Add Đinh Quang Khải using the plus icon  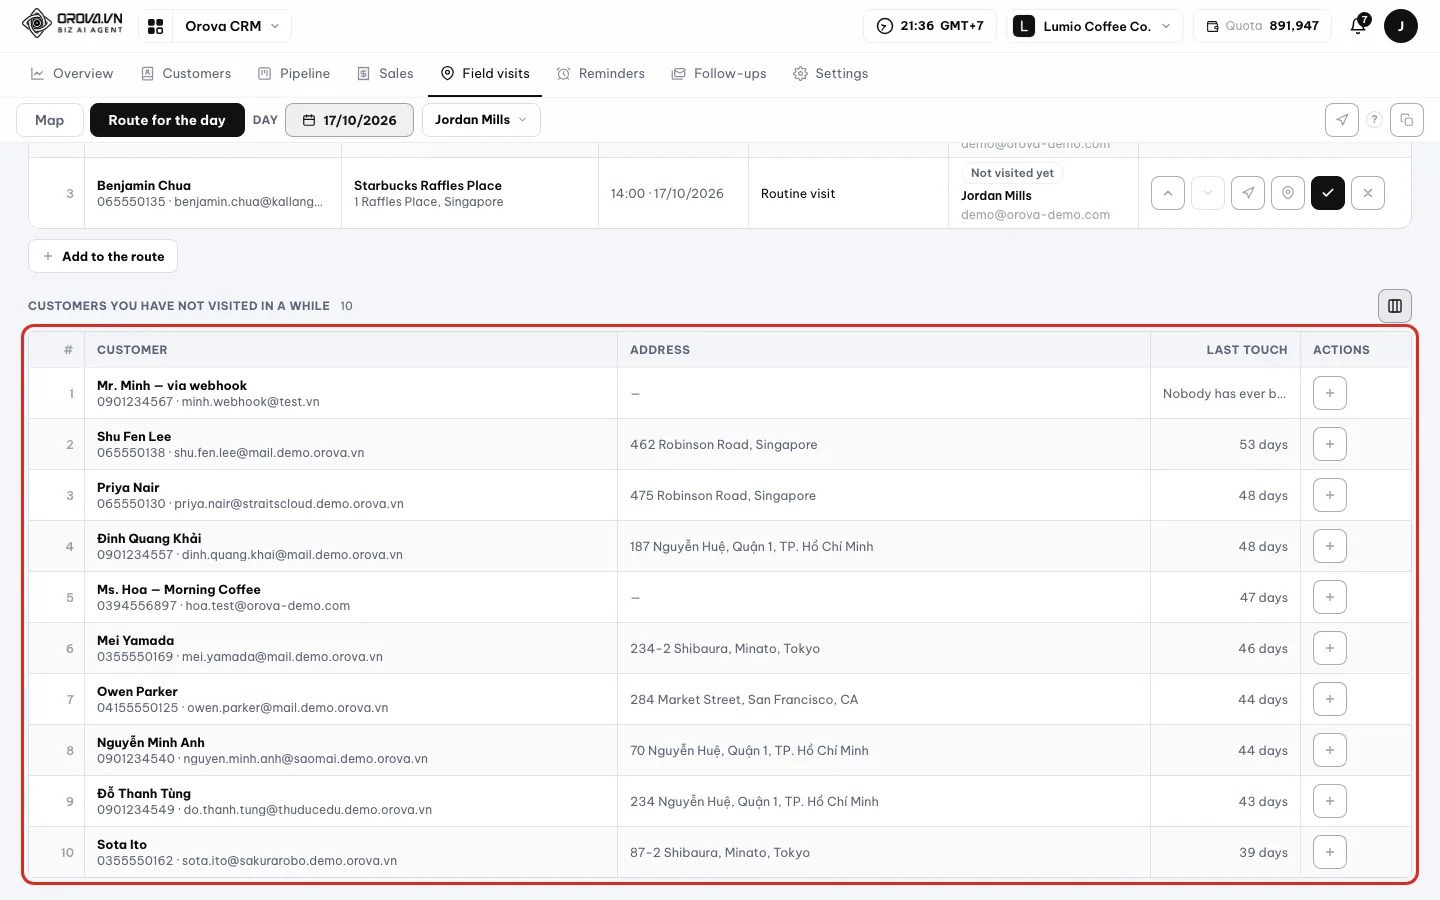pos(1330,546)
